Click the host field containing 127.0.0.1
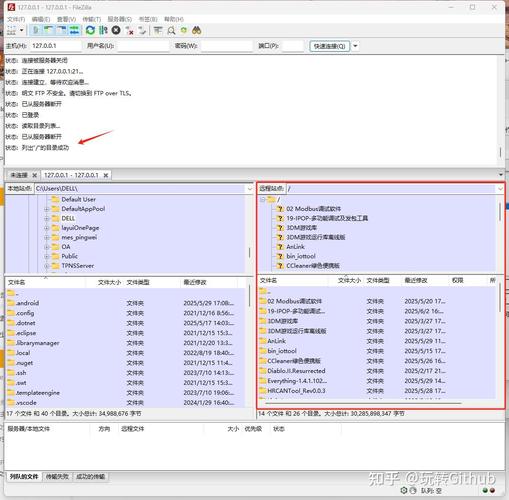The image size is (509, 500). [56, 46]
